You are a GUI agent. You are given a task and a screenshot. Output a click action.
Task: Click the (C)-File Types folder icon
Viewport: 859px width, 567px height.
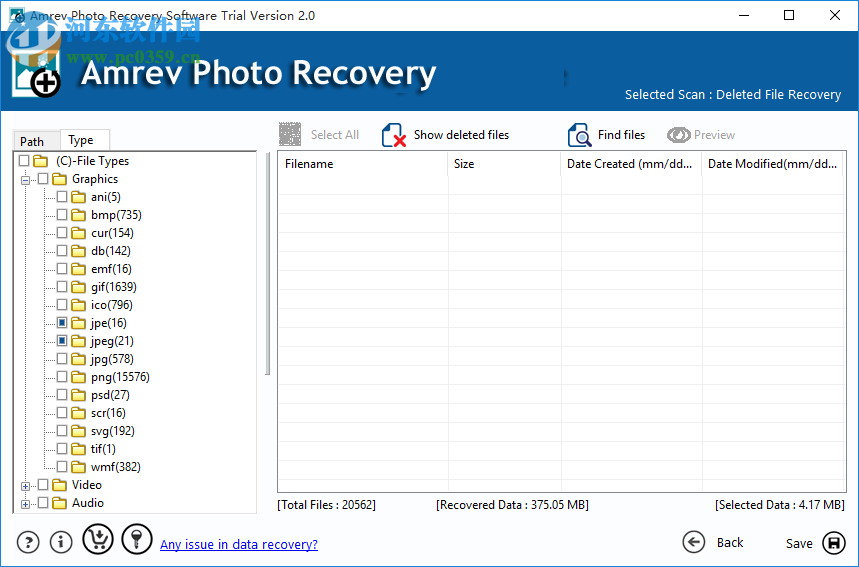click(x=41, y=161)
